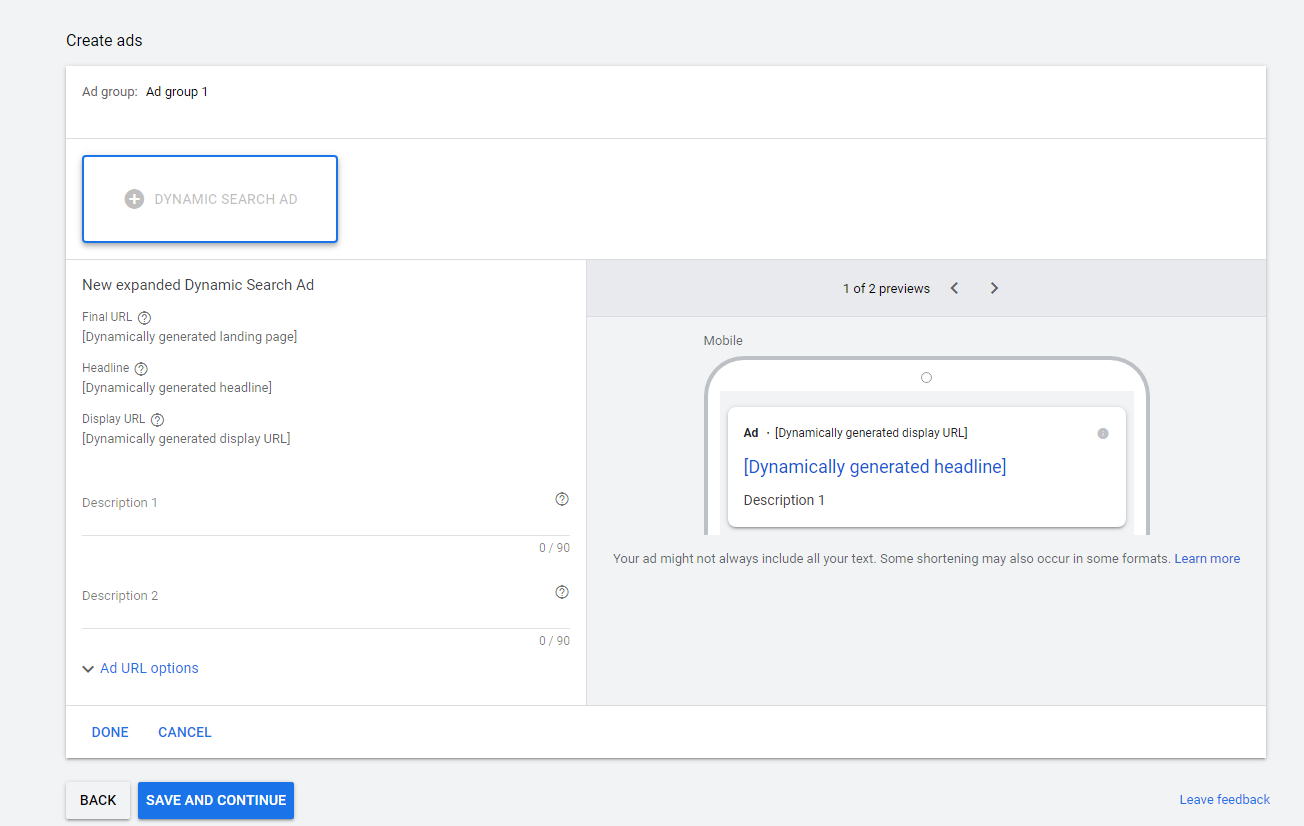
Task: Open the Final URL help icon
Action: [x=144, y=318]
